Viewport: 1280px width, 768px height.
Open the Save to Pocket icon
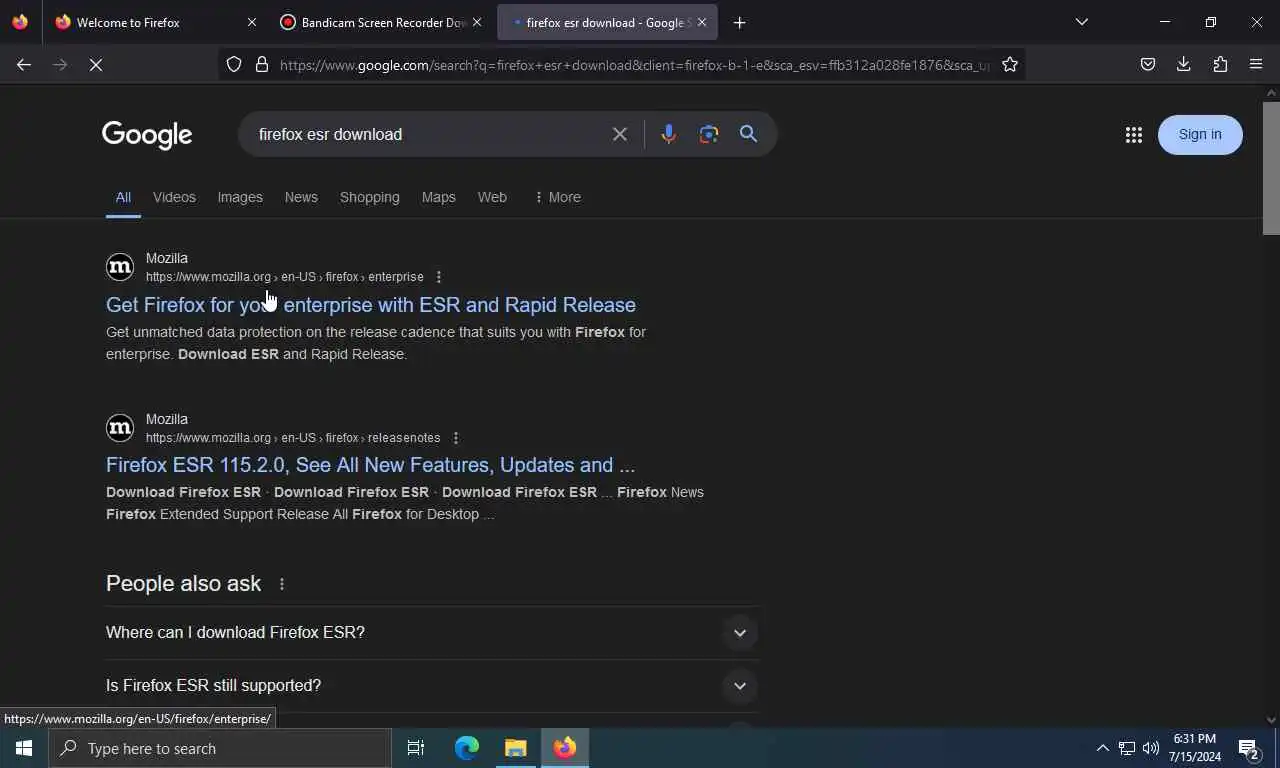(1148, 64)
